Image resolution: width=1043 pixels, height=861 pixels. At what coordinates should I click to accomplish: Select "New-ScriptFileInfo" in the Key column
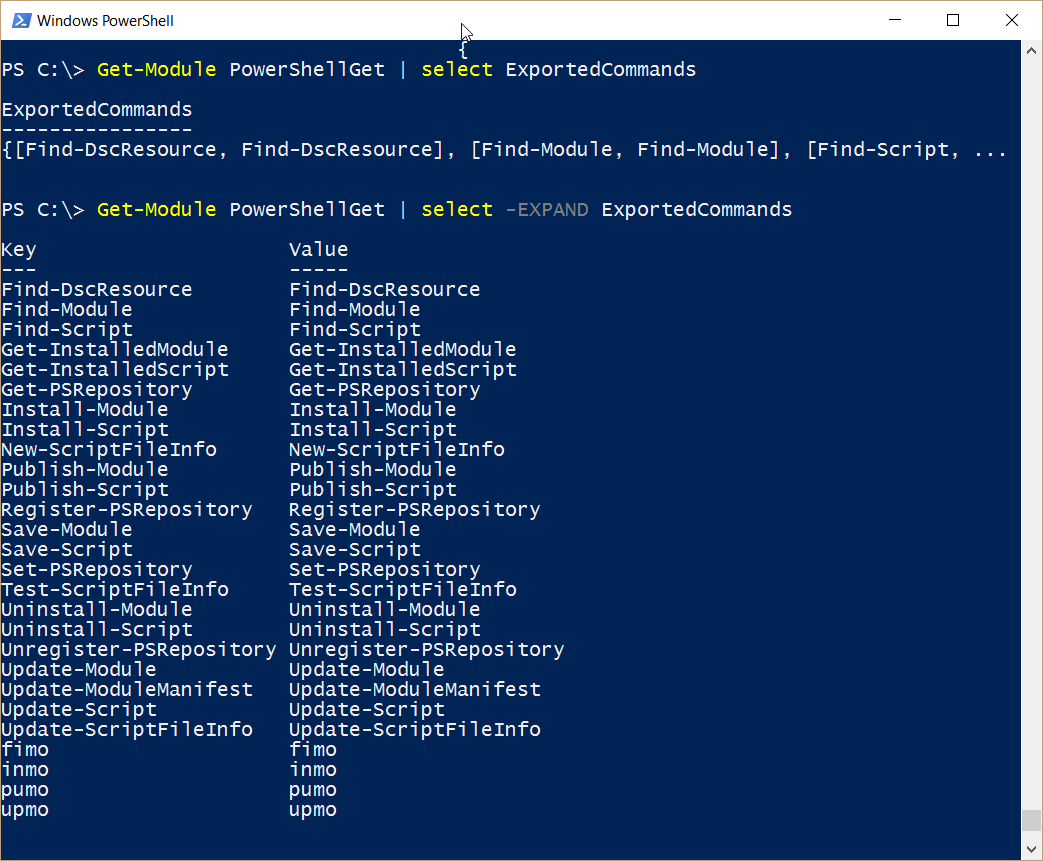click(108, 450)
